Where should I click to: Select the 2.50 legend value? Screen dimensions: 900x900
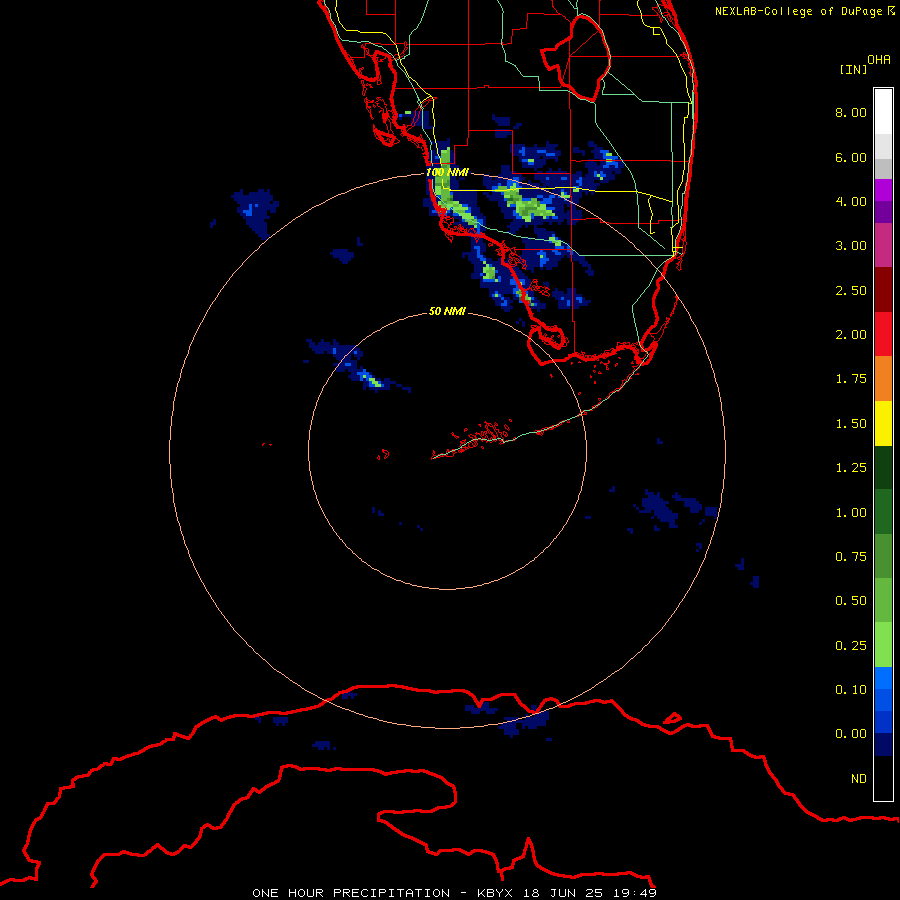coord(851,290)
